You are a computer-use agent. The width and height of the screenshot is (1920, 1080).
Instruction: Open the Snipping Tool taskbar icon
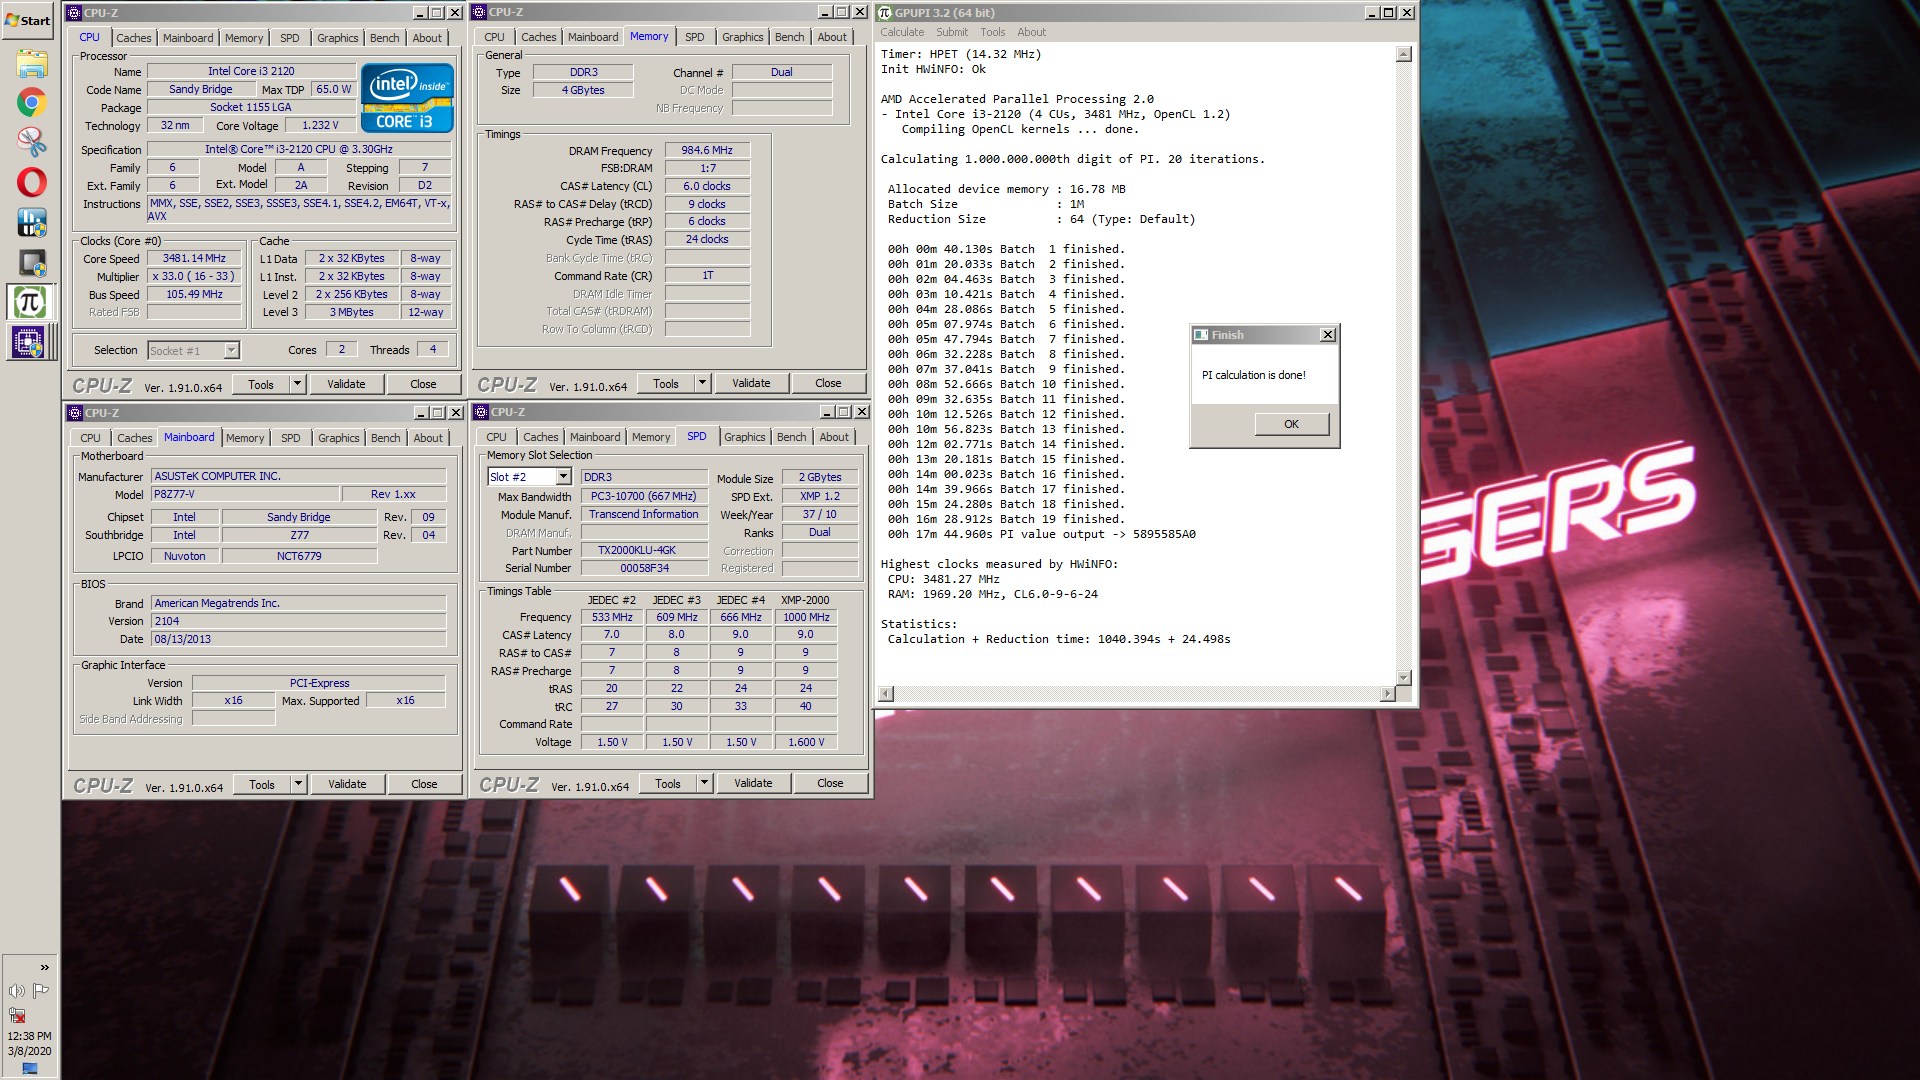click(x=31, y=142)
